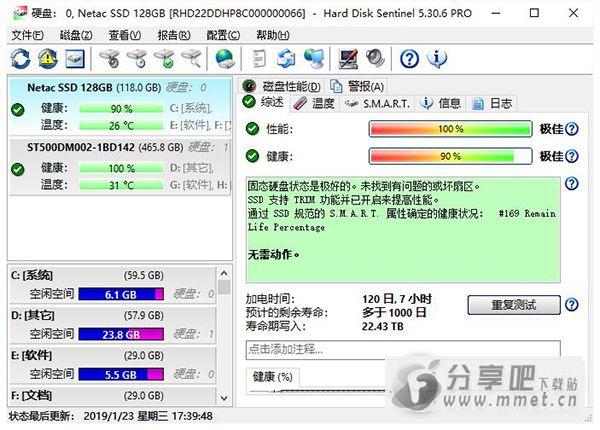
Task: Click the 性能 100% gradient bar
Action: click(450, 129)
